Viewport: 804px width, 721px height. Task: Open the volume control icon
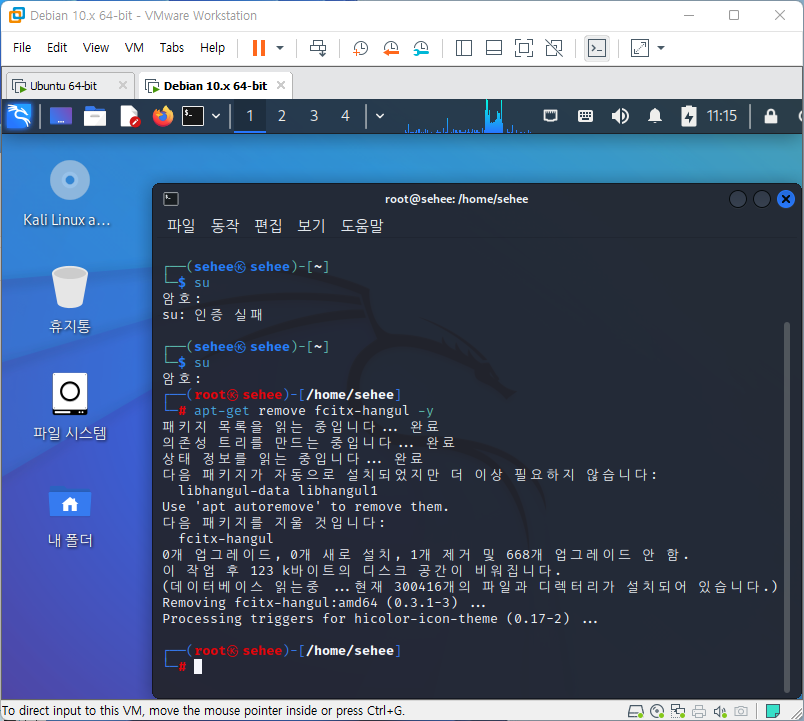coord(620,116)
